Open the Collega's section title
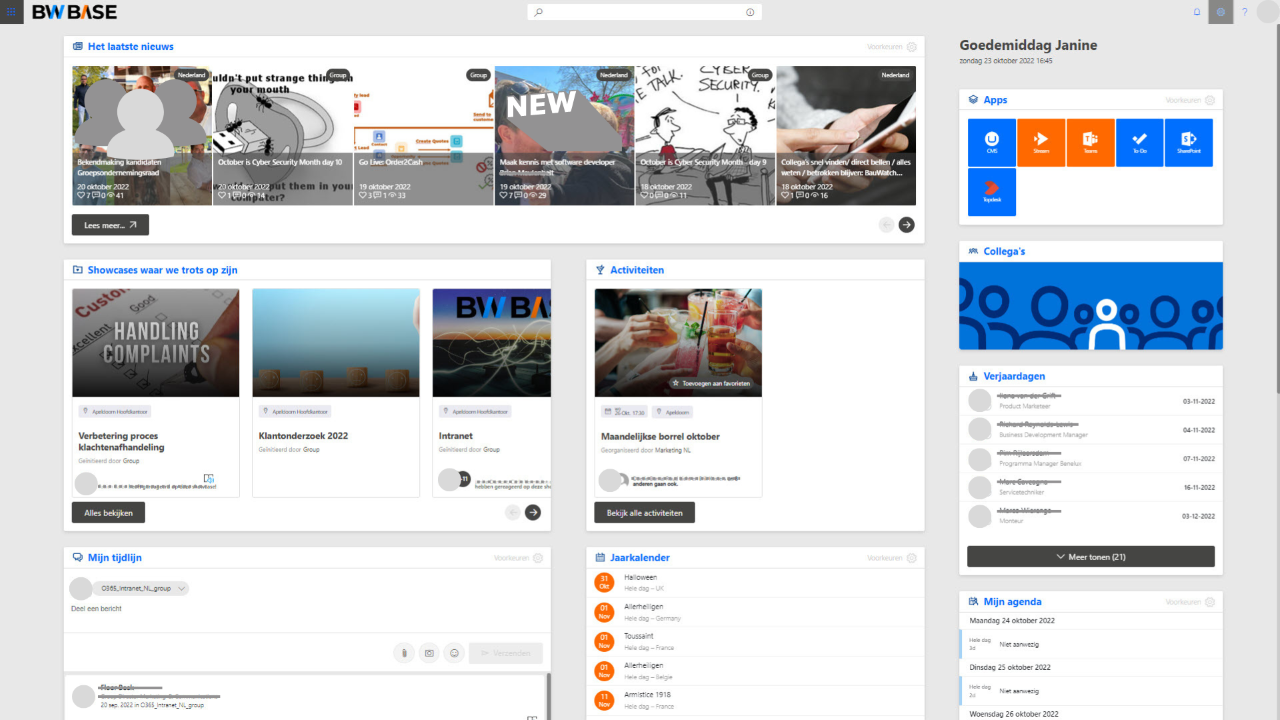Screen dimensions: 1280x720 [x=1004, y=251]
